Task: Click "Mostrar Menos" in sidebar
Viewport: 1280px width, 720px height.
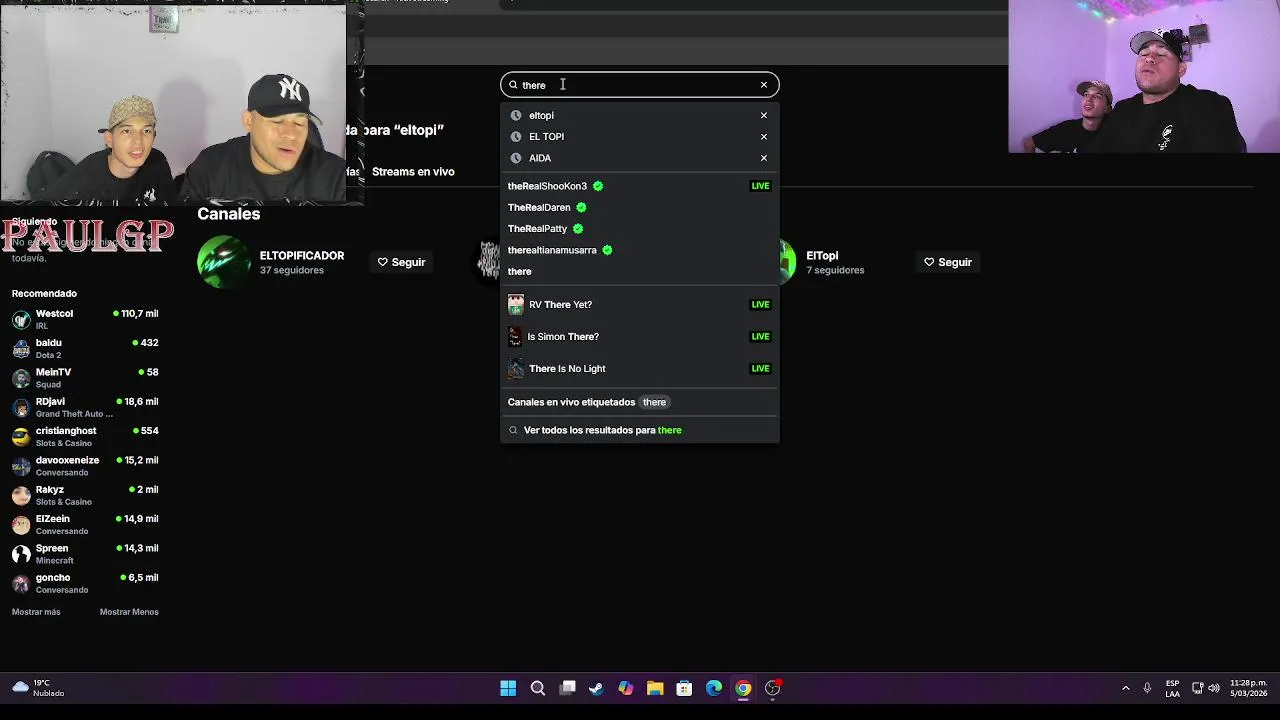Action: pyautogui.click(x=129, y=612)
